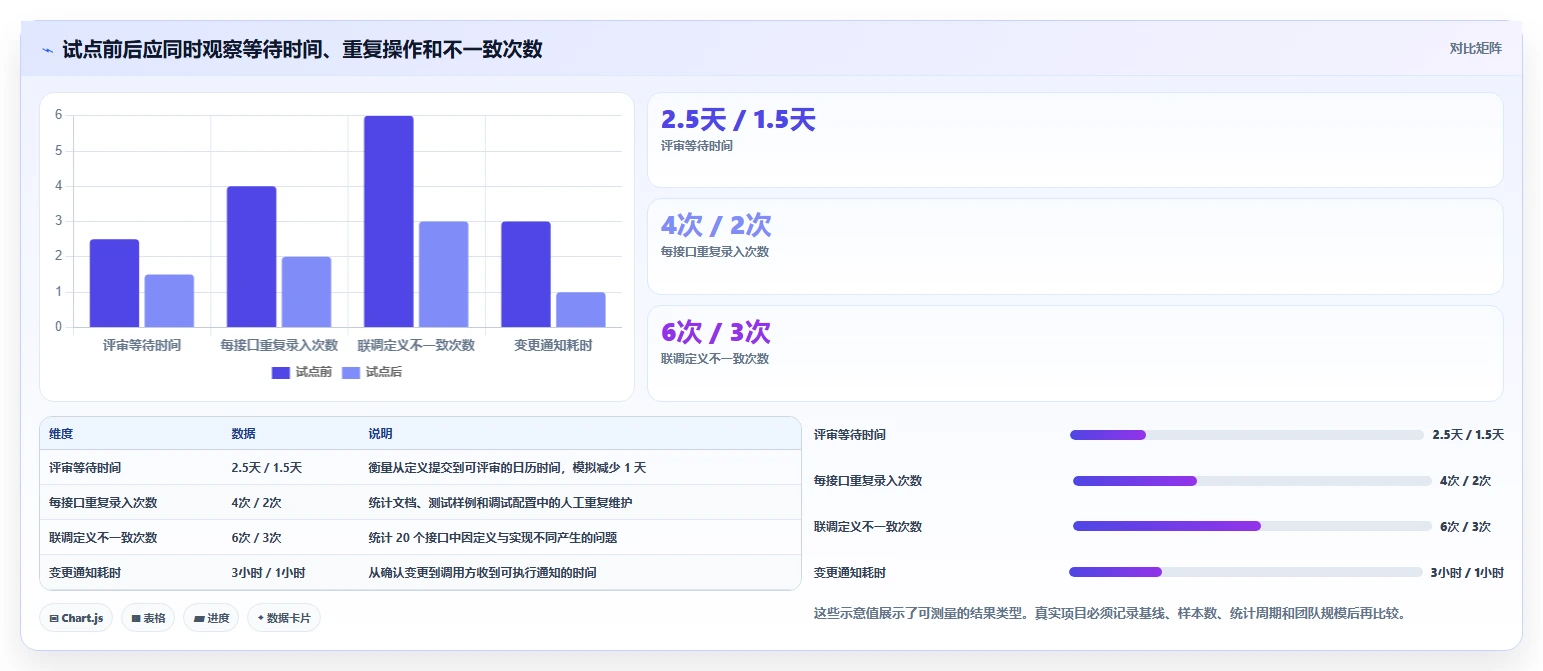Screen dimensions: 1543x671
Task: Click the 6次 / 3次 progress value label
Action: click(1465, 527)
